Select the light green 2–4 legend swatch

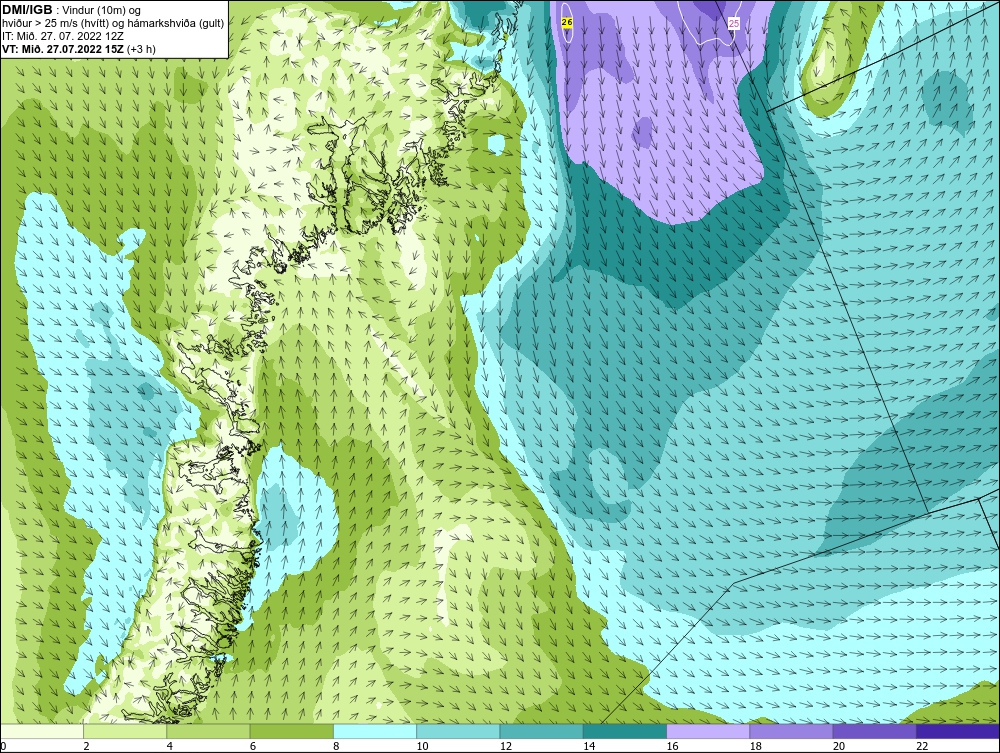tap(125, 731)
